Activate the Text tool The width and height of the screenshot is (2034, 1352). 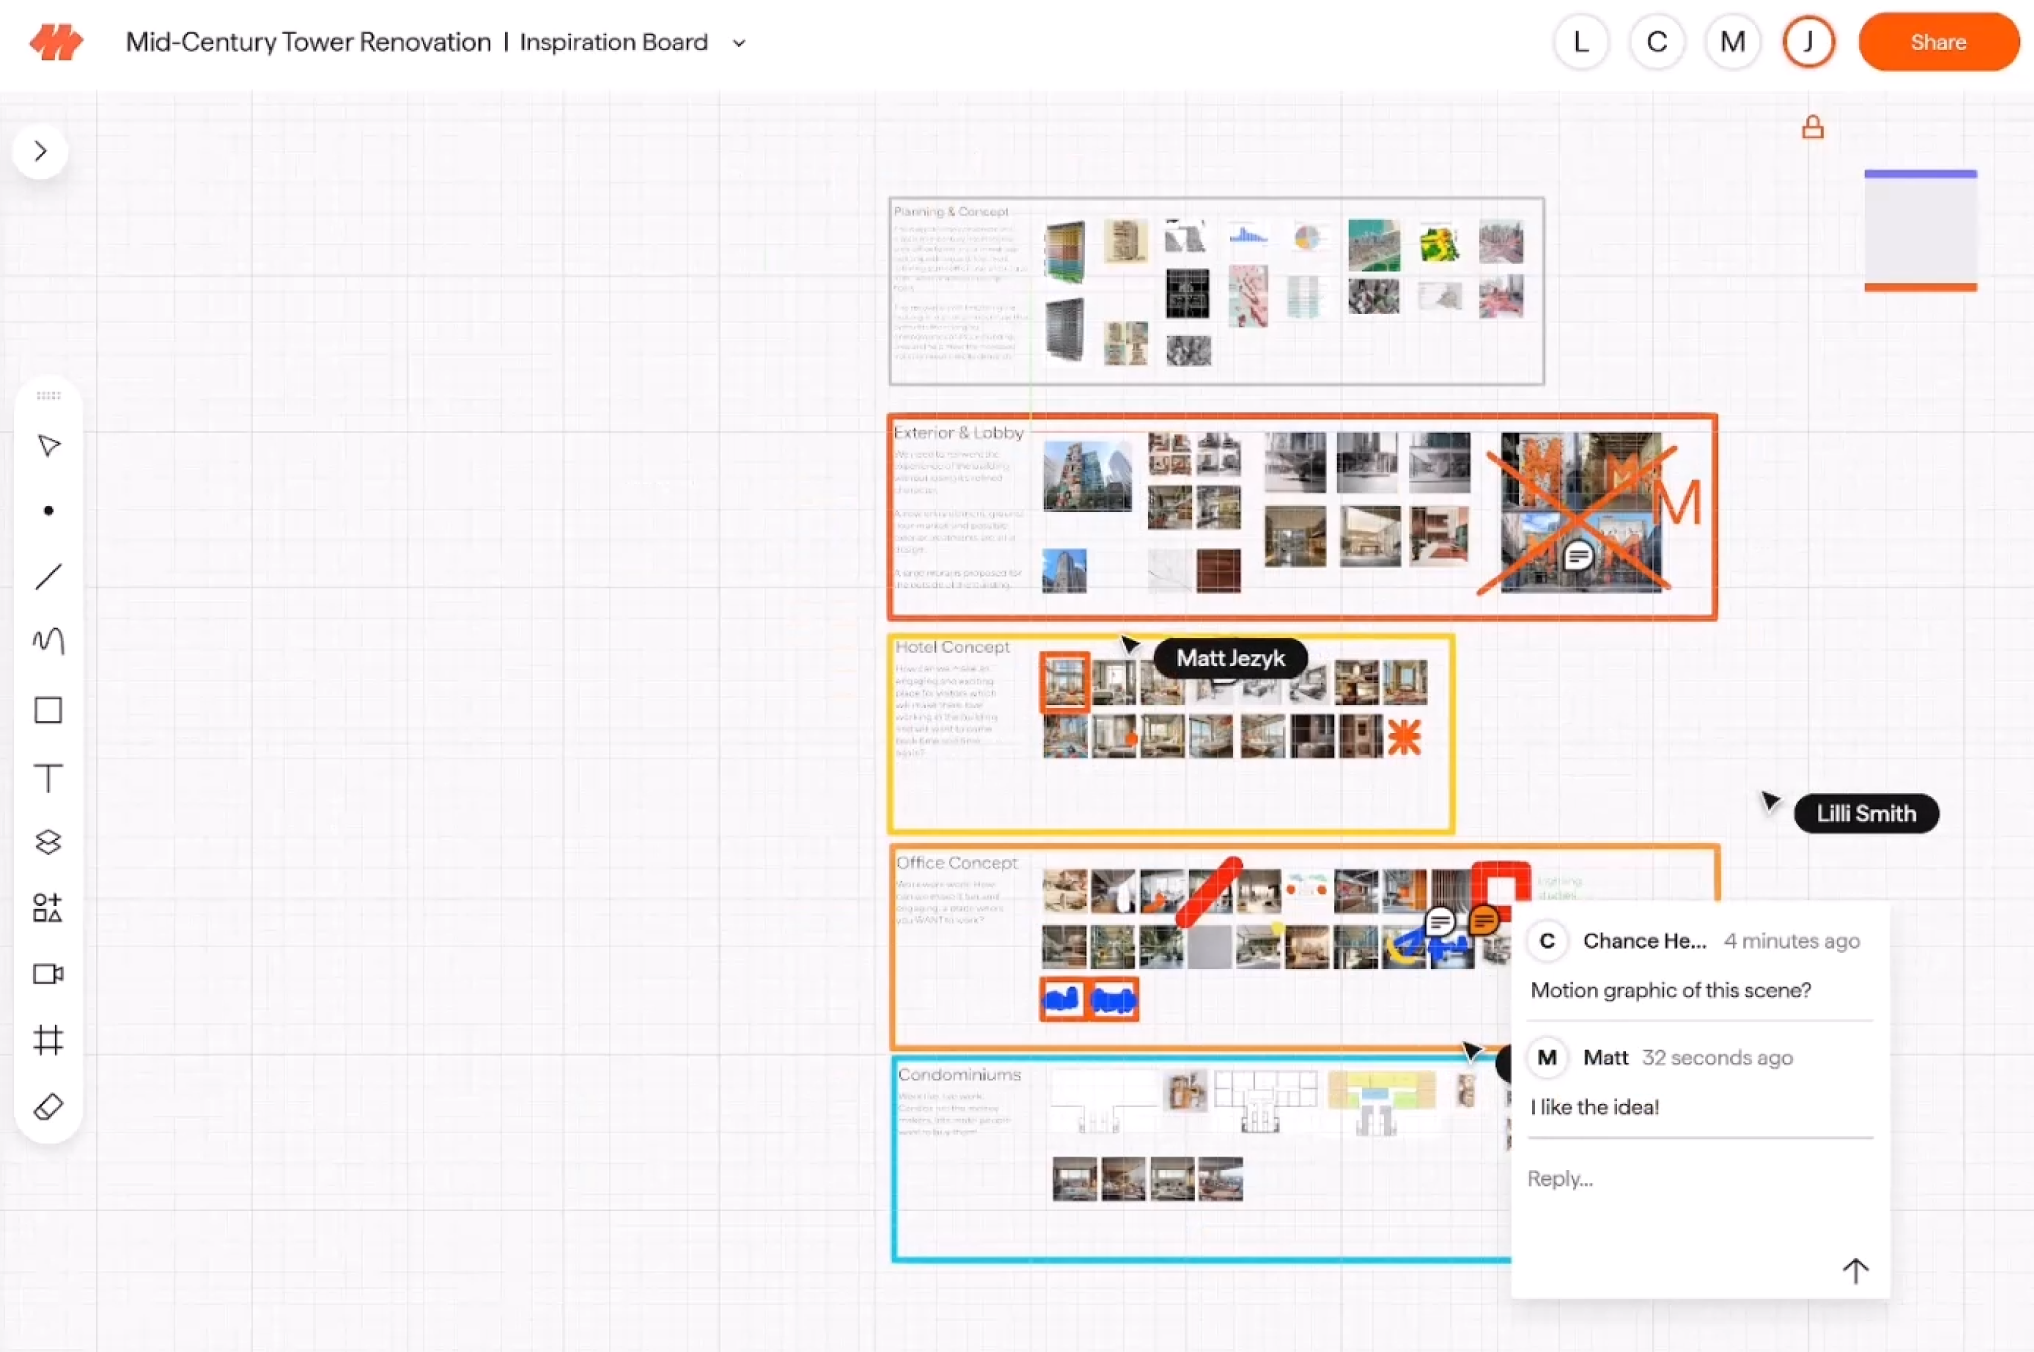[48, 778]
